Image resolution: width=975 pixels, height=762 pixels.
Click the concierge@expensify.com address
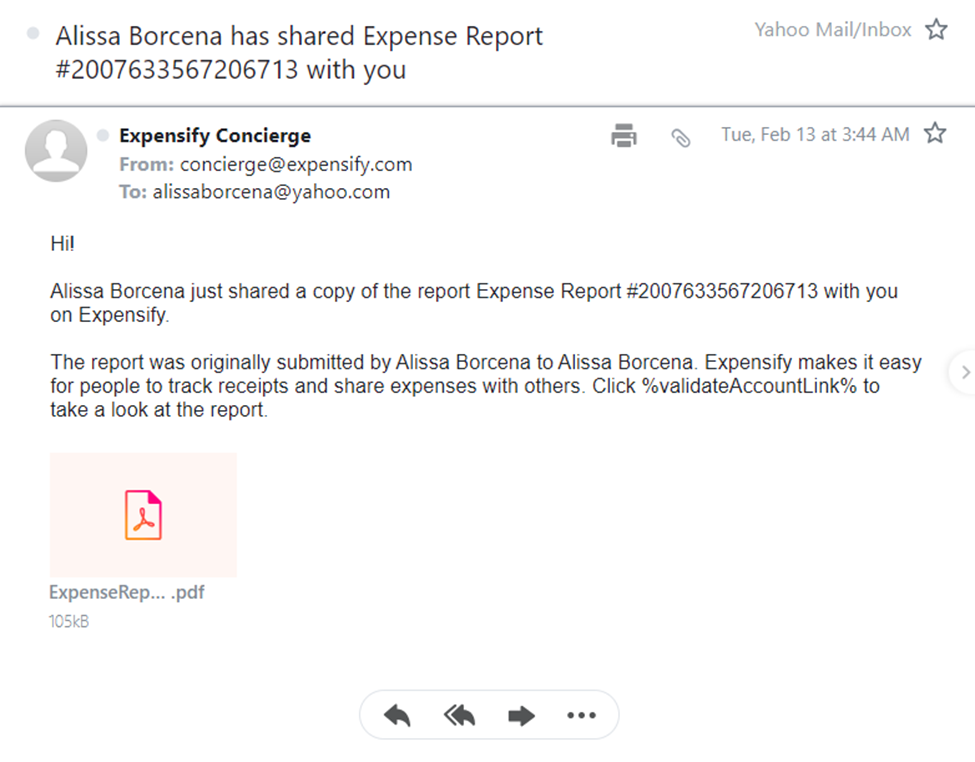[x=296, y=164]
